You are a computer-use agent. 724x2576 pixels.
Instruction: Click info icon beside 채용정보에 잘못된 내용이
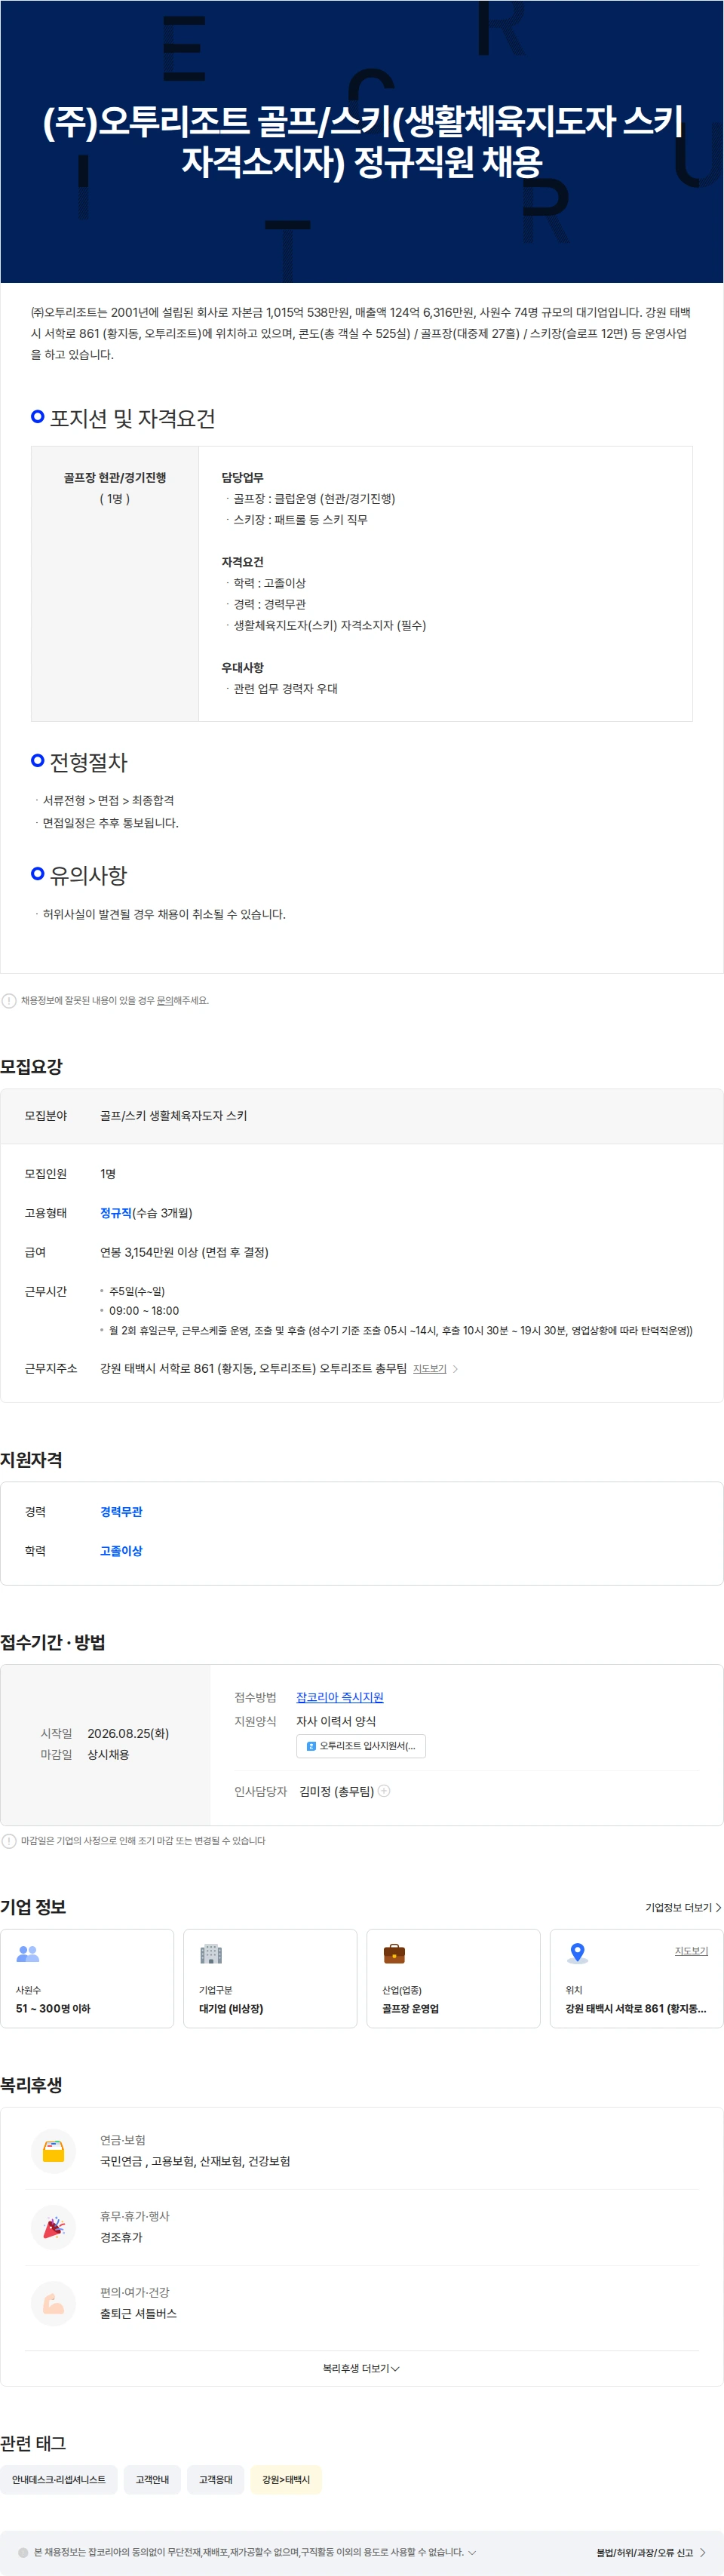(x=9, y=1000)
